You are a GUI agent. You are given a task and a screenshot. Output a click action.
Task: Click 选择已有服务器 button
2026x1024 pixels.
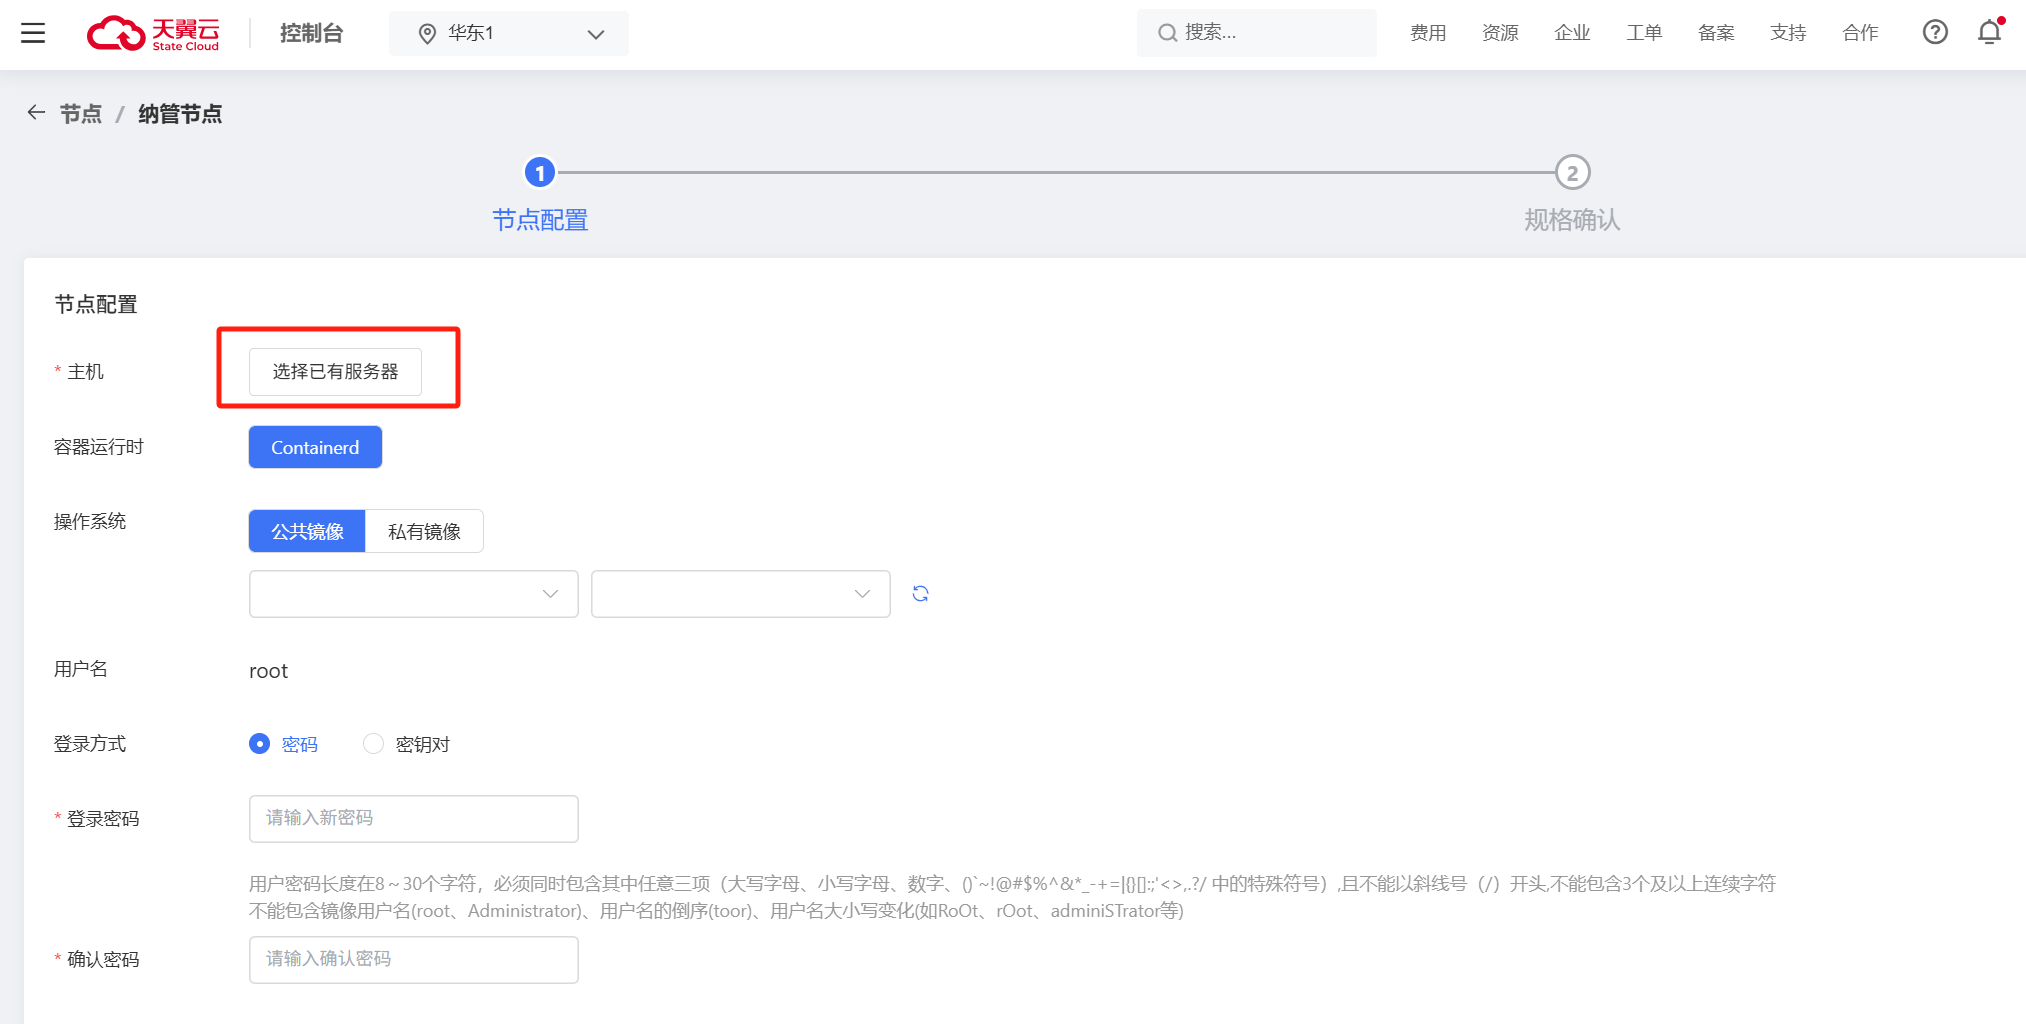click(335, 372)
